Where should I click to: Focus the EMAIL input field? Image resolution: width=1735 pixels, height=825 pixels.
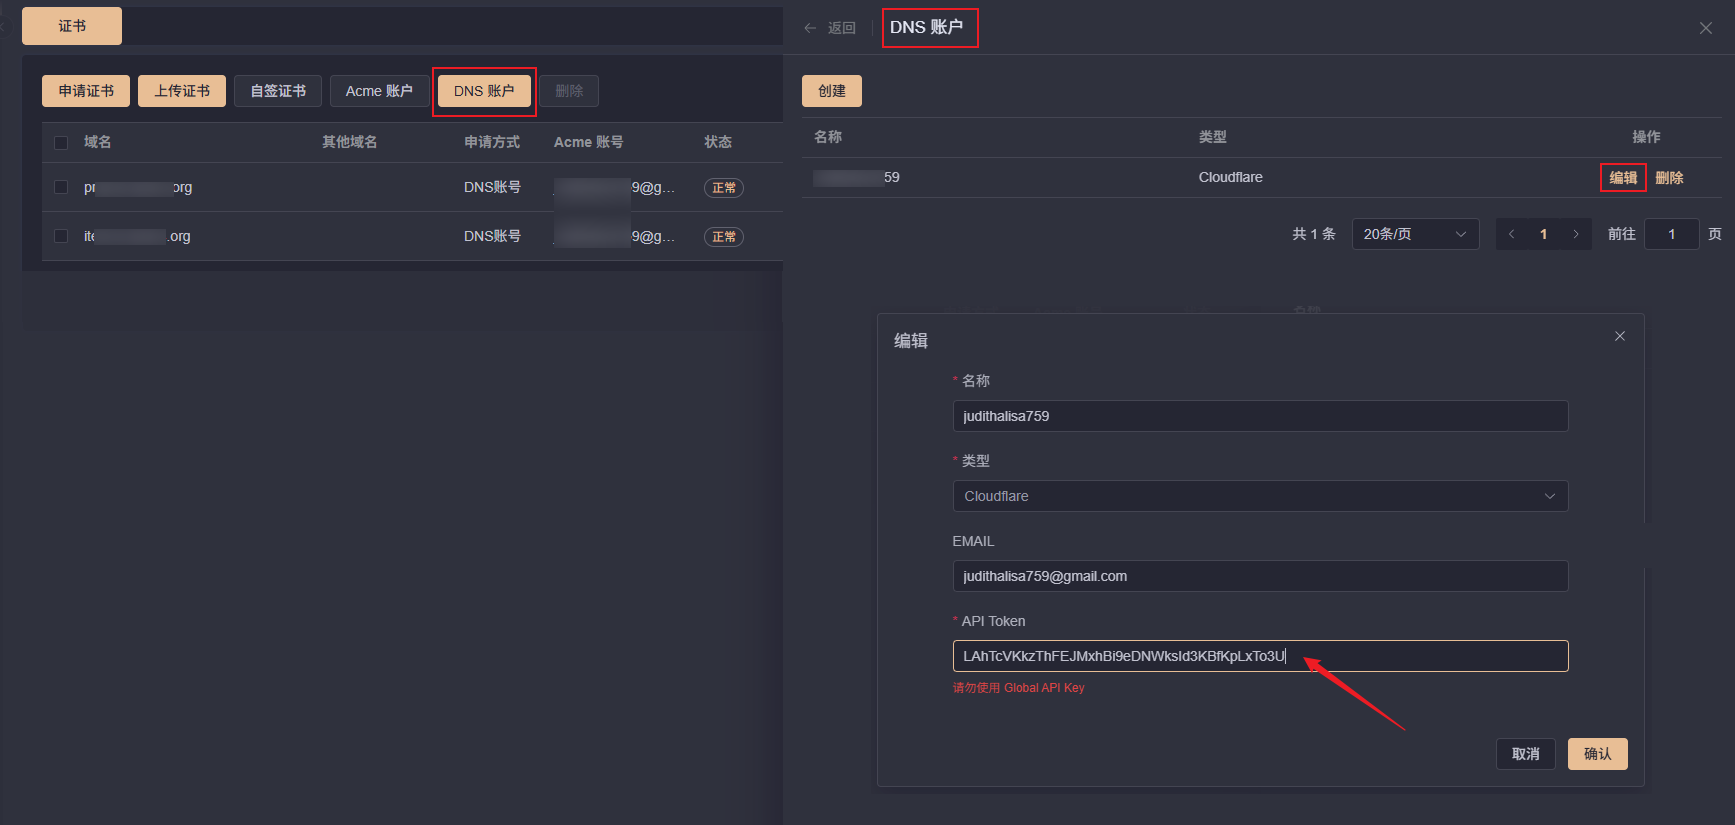point(1260,576)
